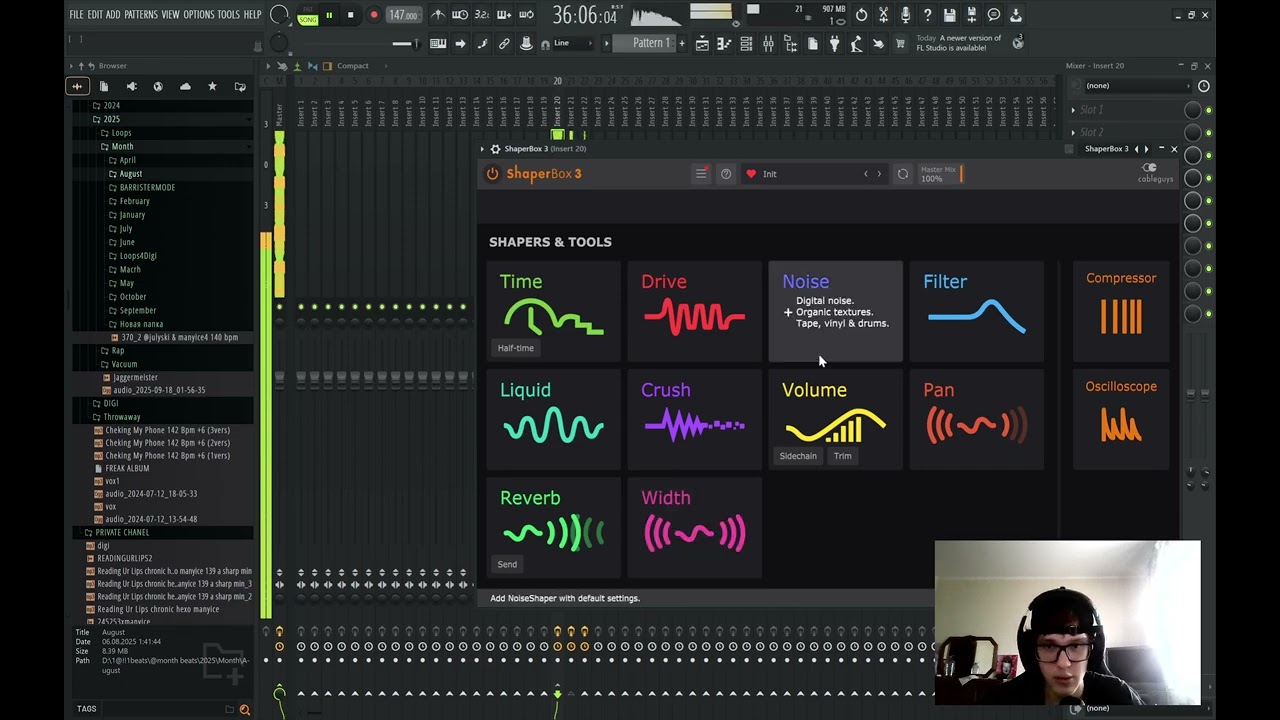The width and height of the screenshot is (1280, 720).
Task: Select the browser cloud tab icon
Action: [185, 87]
